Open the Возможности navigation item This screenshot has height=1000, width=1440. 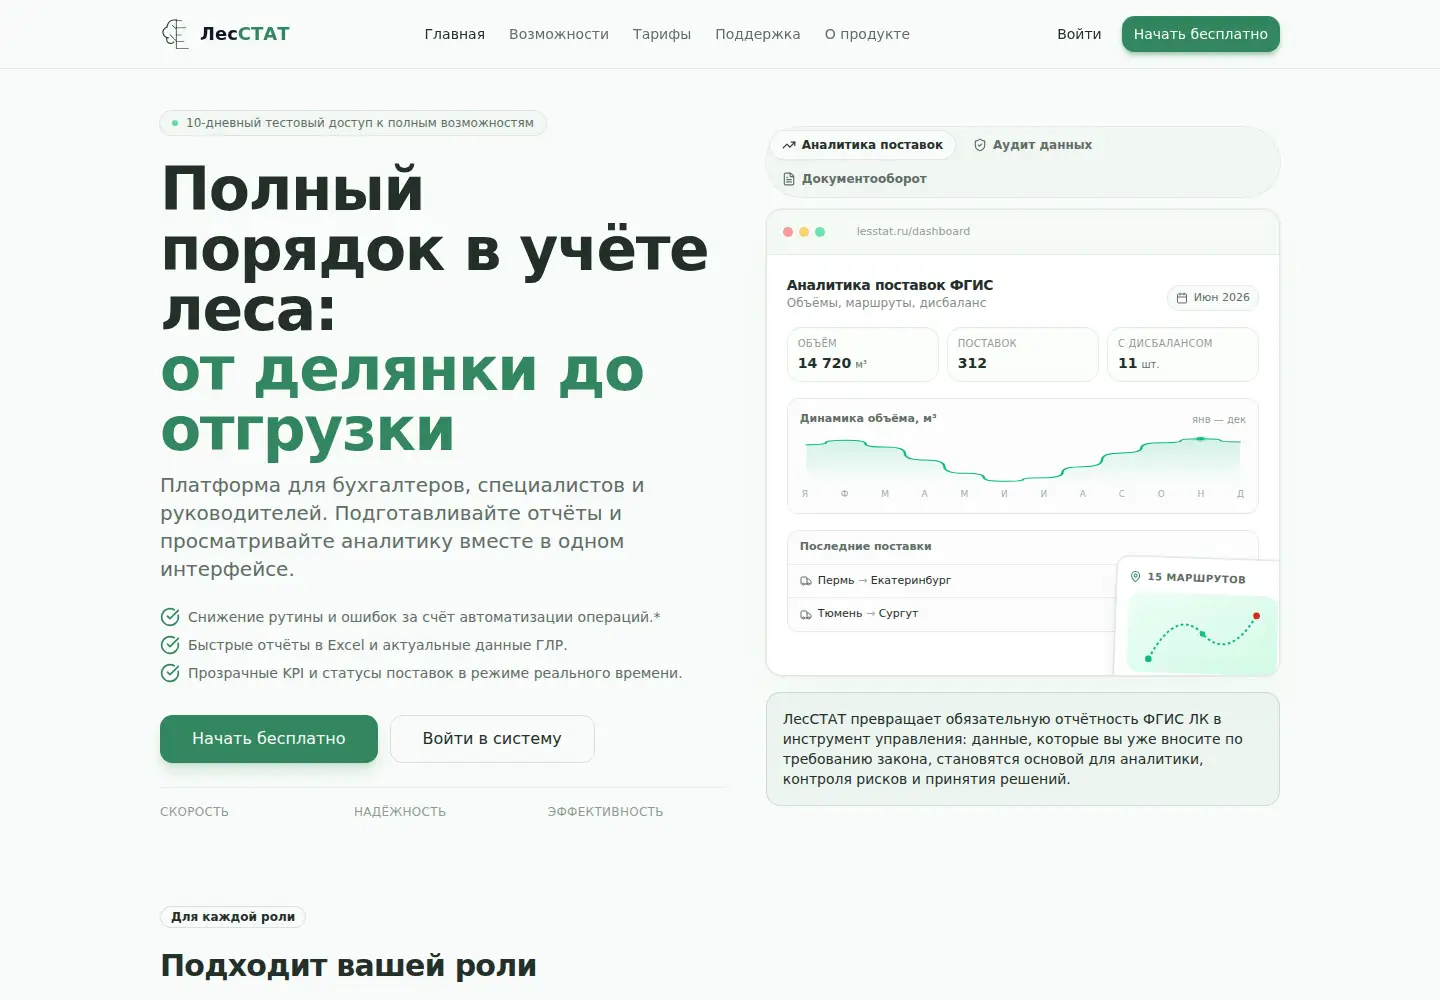pos(559,34)
